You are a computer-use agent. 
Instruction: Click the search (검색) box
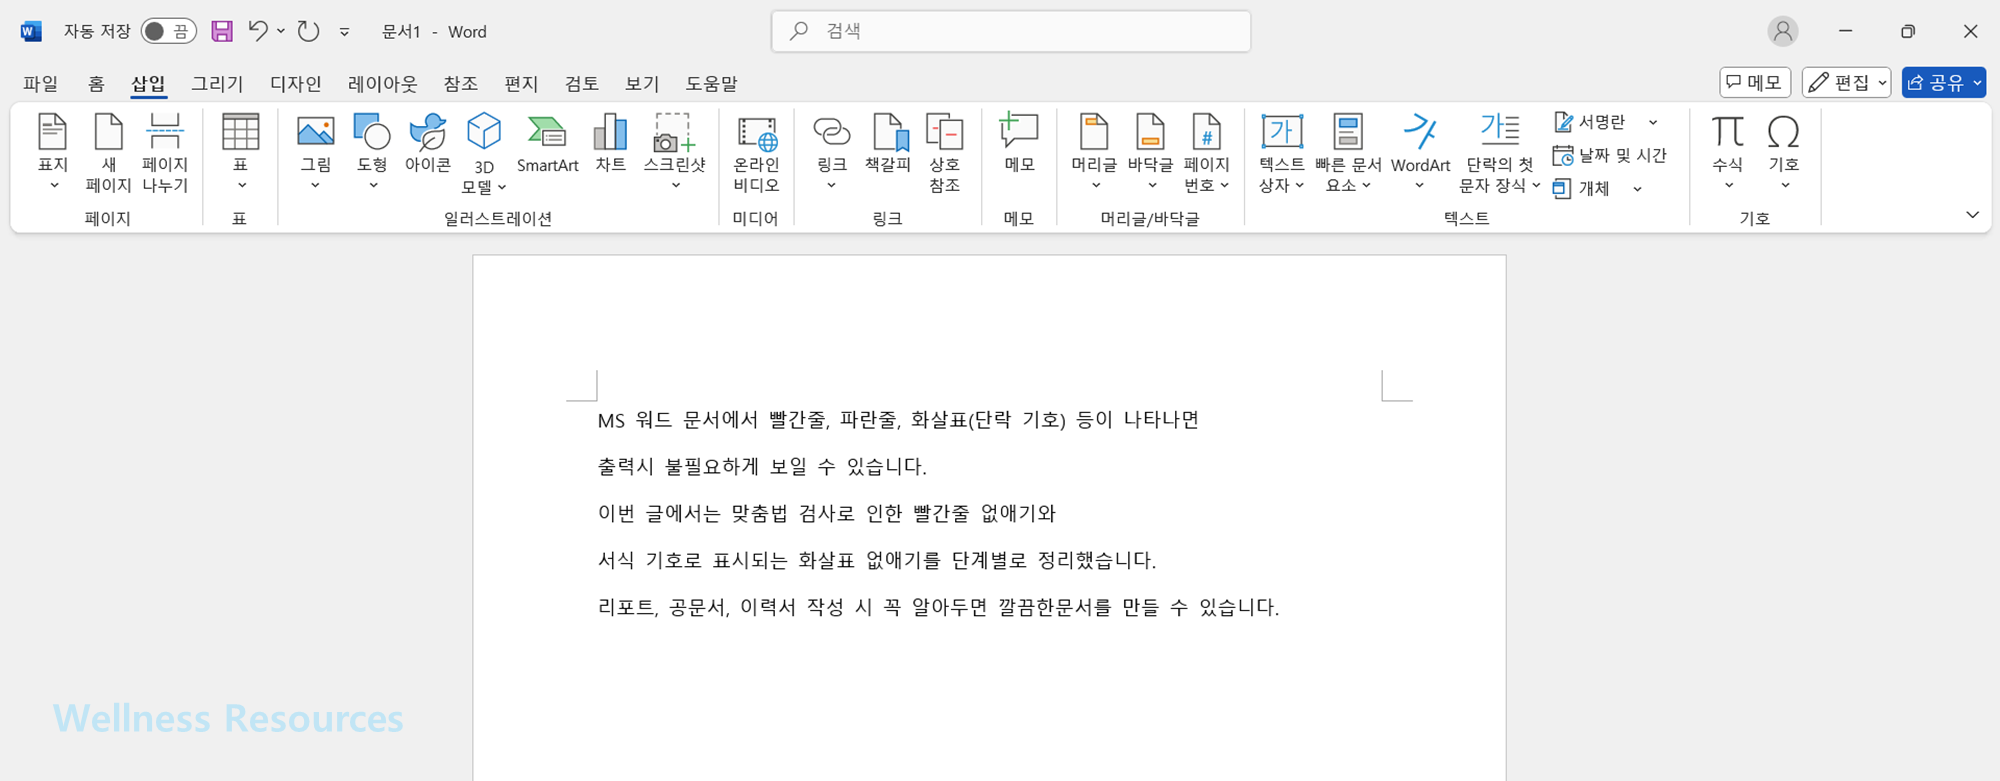click(1011, 31)
